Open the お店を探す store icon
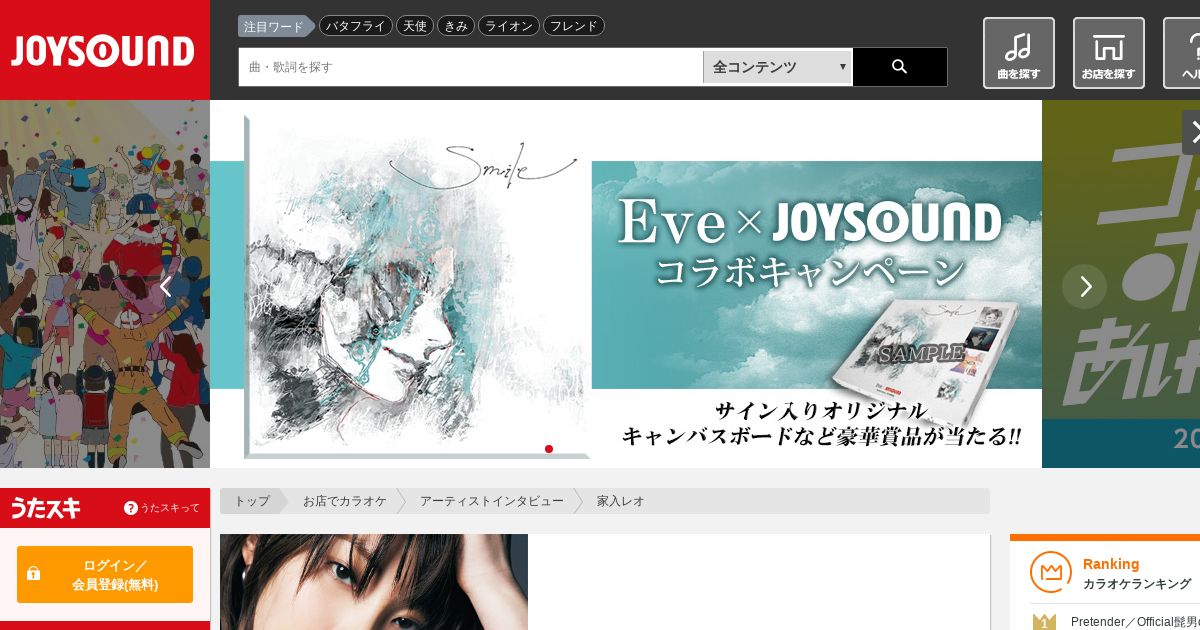Screen dimensions: 1200x630 (x=1108, y=53)
